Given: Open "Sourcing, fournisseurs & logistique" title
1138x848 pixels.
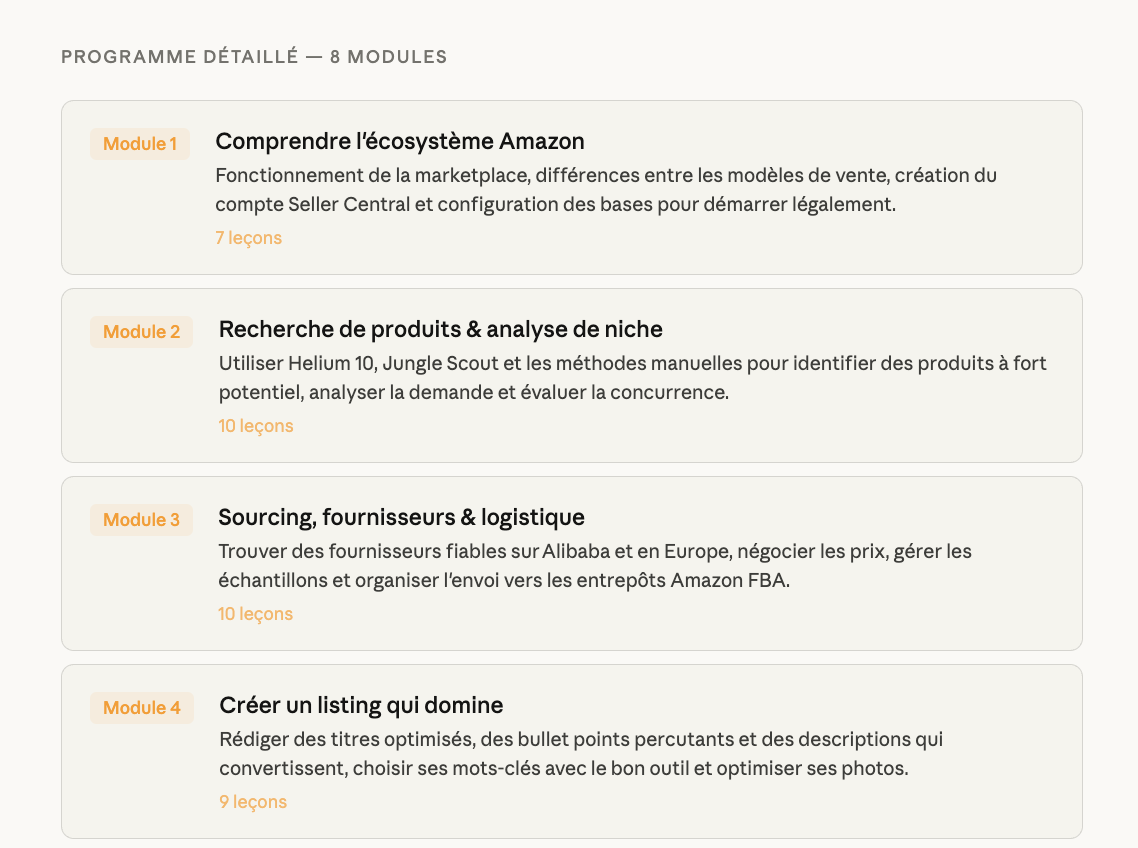Looking at the screenshot, I should (x=402, y=517).
